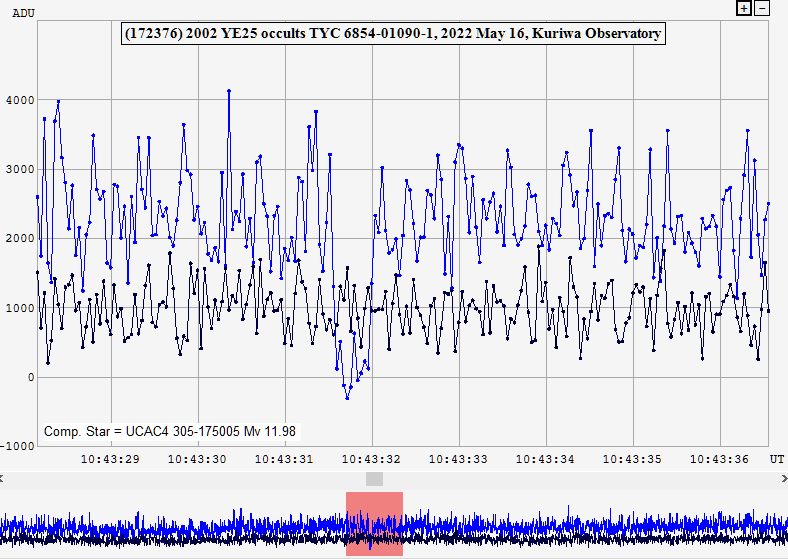The image size is (788, 559).
Task: Click the red highlighted region in the overview strip
Action: [x=374, y=524]
